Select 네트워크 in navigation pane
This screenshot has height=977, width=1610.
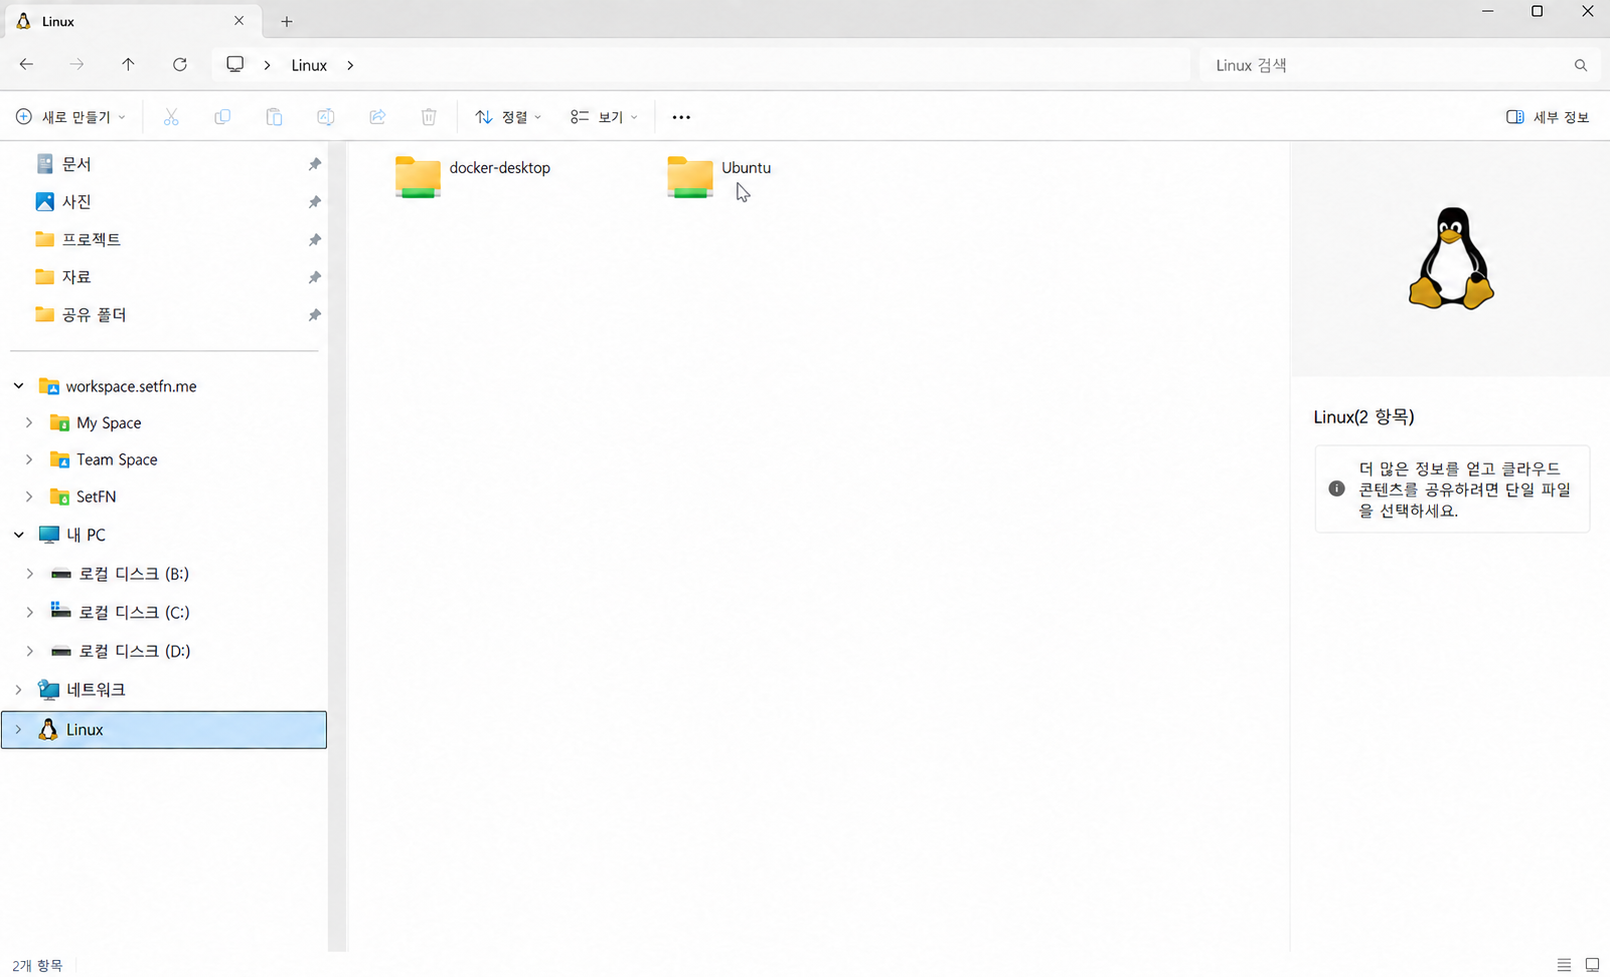(96, 690)
